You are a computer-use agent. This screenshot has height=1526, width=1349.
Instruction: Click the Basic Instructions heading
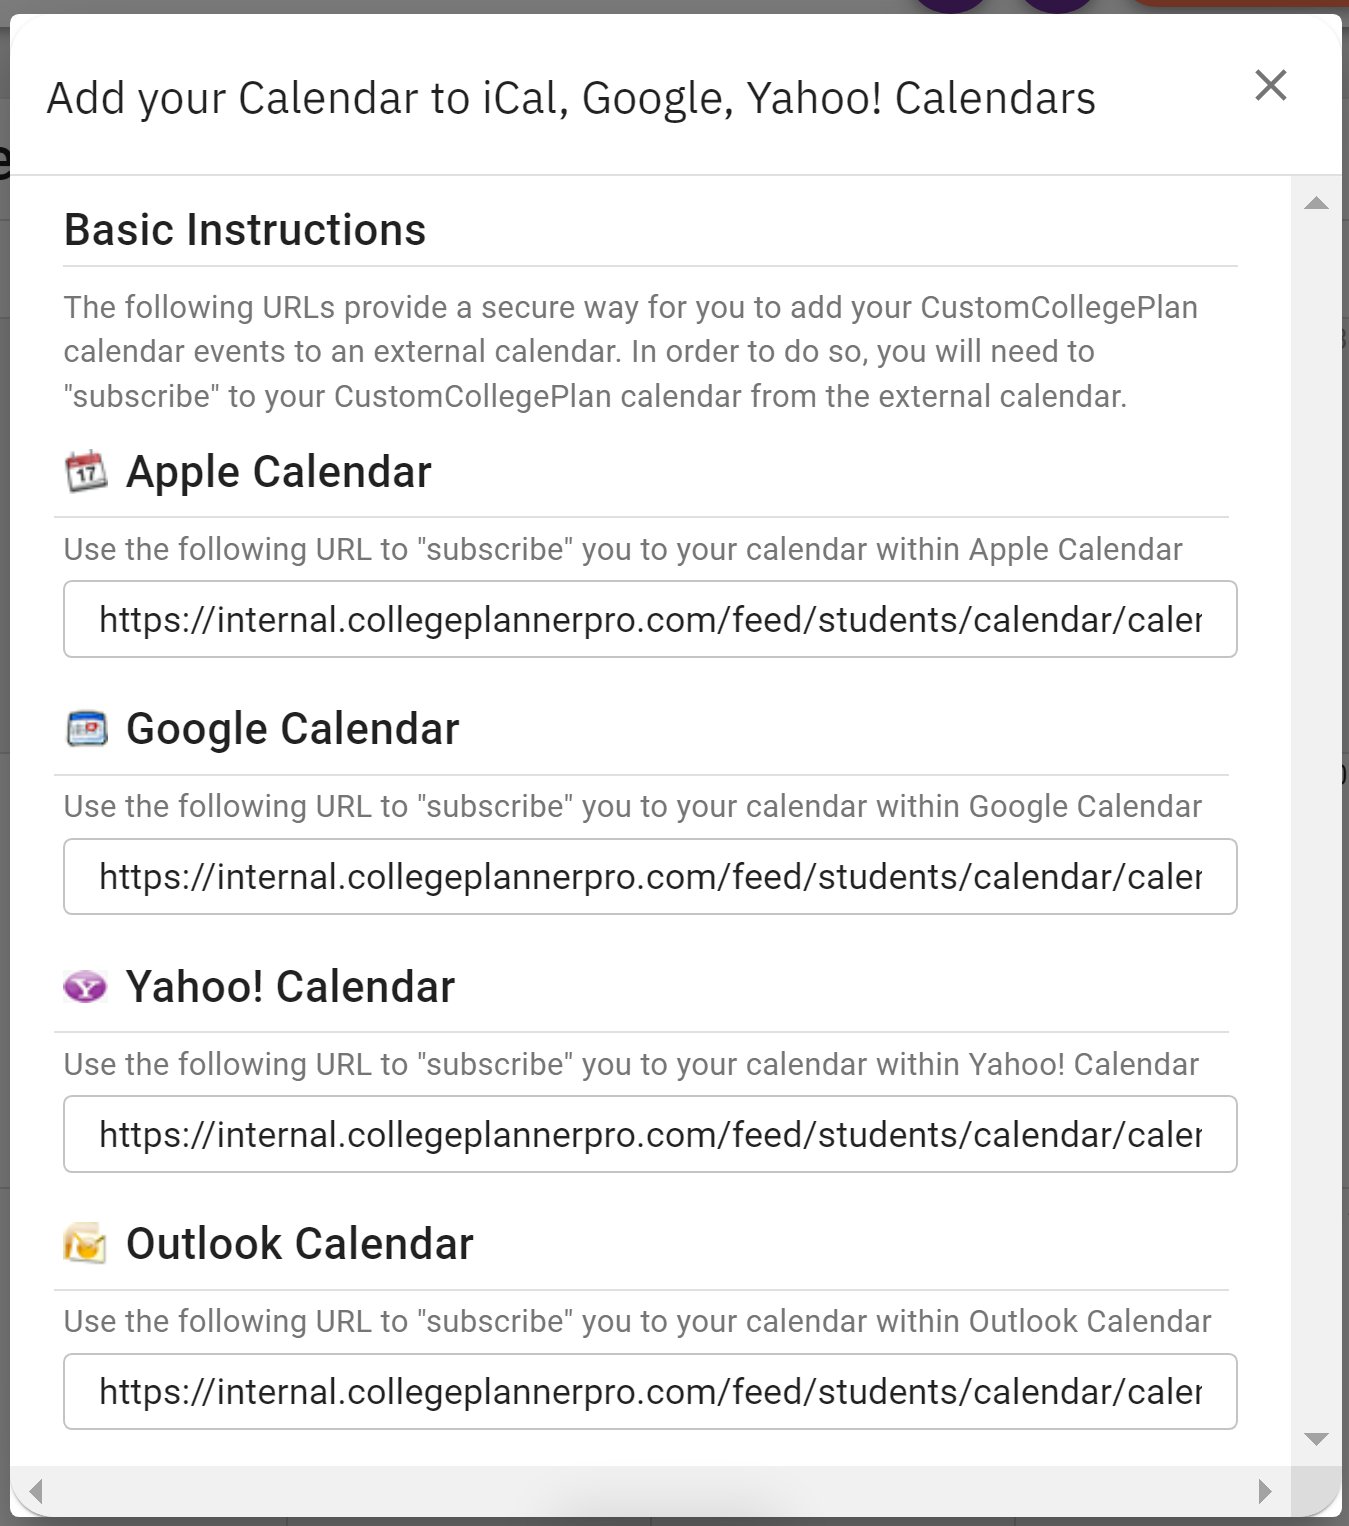pyautogui.click(x=245, y=230)
